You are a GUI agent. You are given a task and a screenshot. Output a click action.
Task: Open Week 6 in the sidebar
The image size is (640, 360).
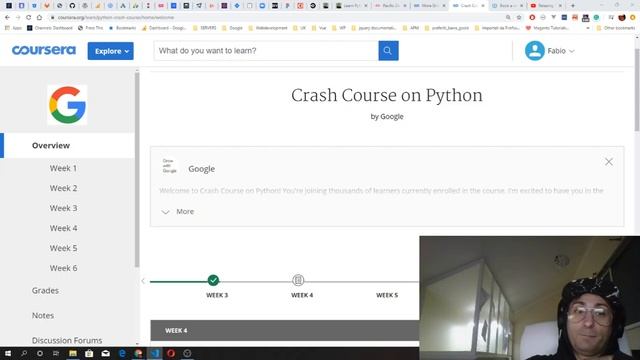pyautogui.click(x=63, y=268)
